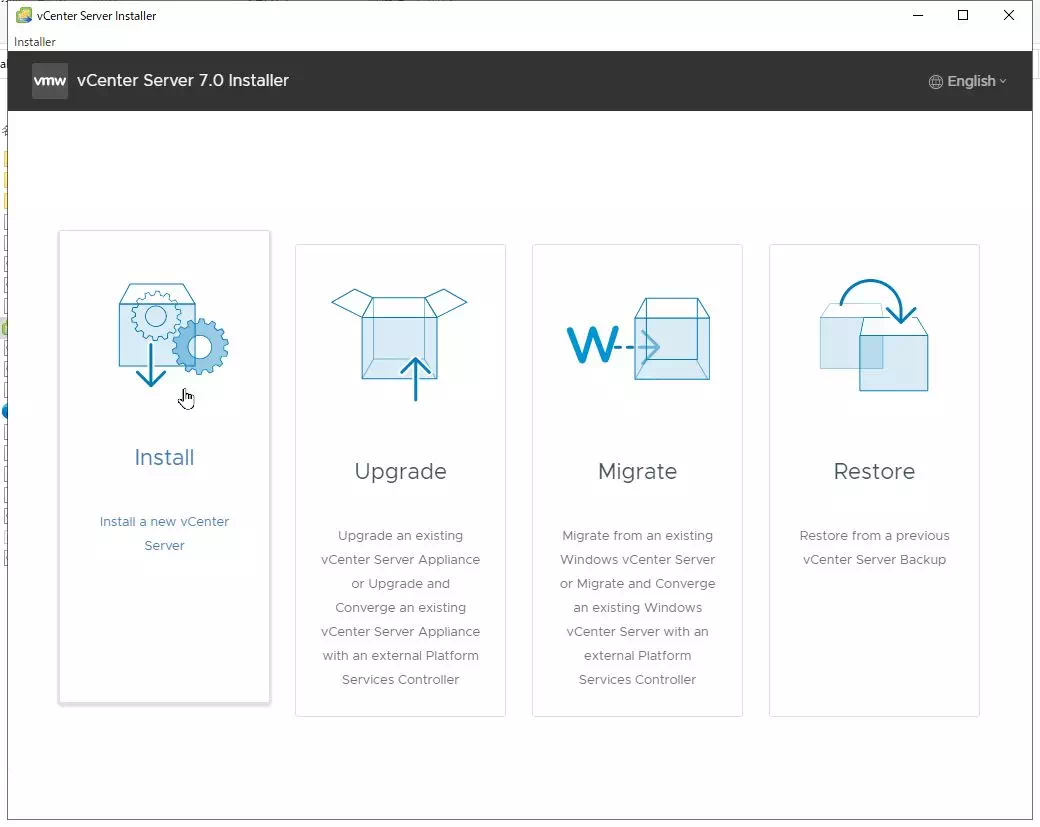Click 'Restore from a previous vCenter Server Backup' text

click(874, 547)
